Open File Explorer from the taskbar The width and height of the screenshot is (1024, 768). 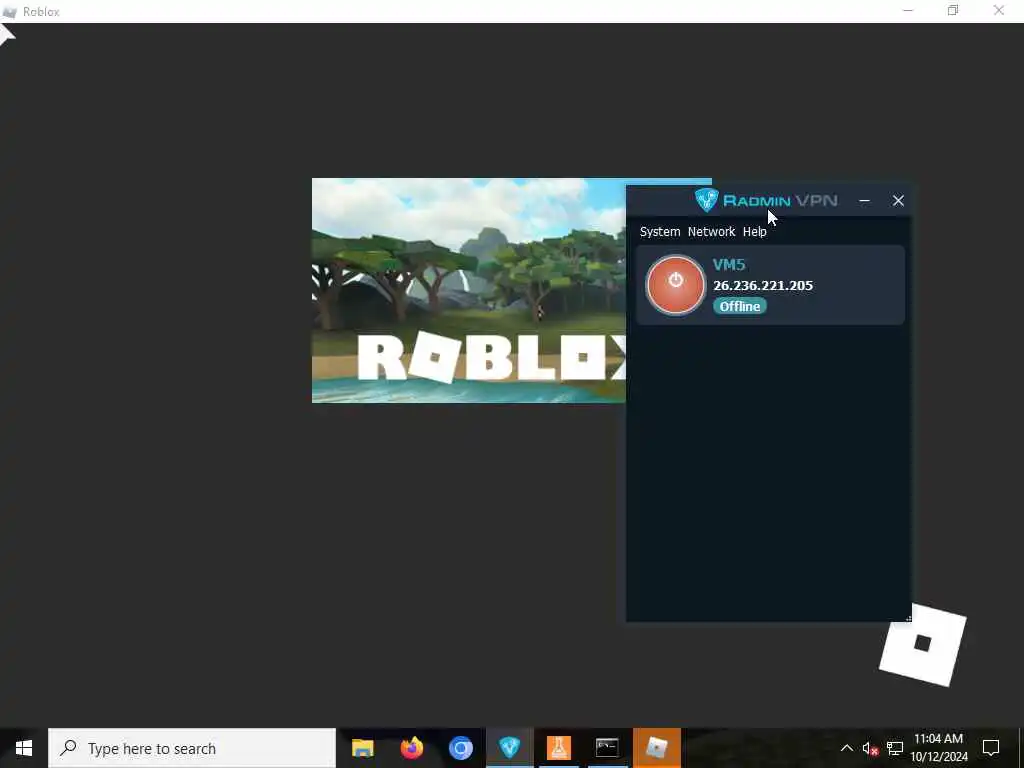click(x=362, y=748)
